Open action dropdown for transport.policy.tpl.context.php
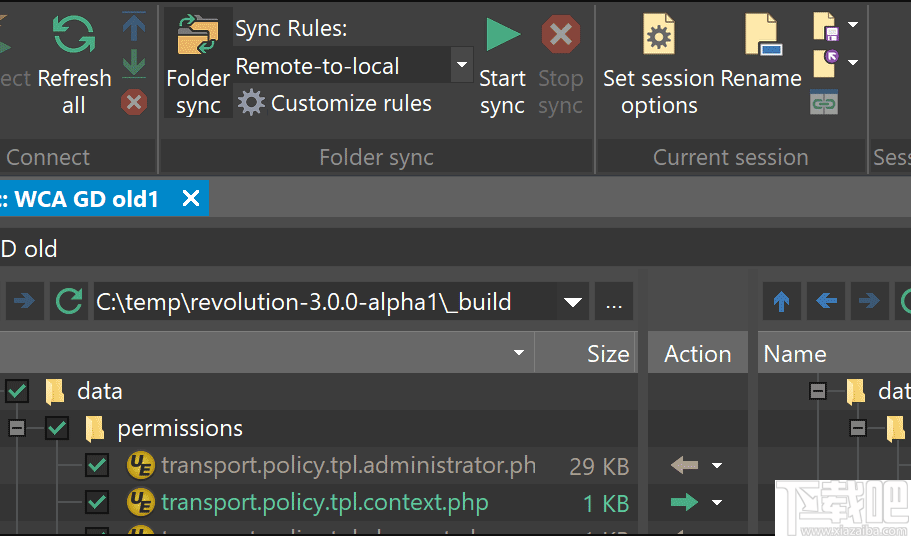Viewport: 911px width, 536px height. click(717, 503)
